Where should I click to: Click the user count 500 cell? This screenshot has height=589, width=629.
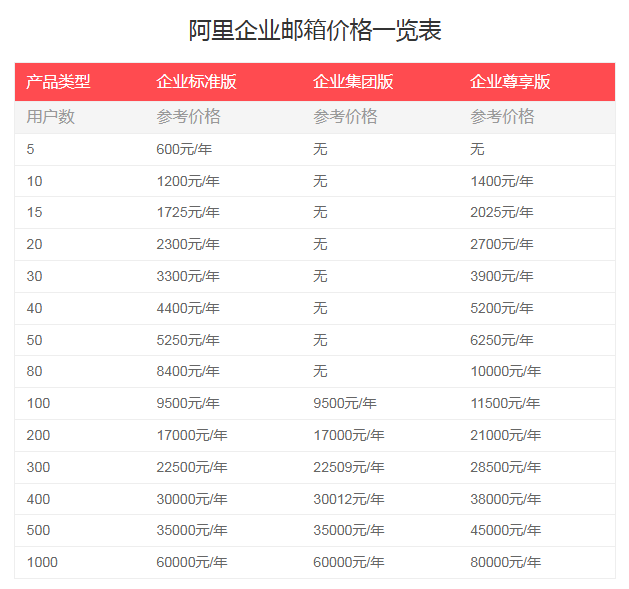(x=38, y=531)
